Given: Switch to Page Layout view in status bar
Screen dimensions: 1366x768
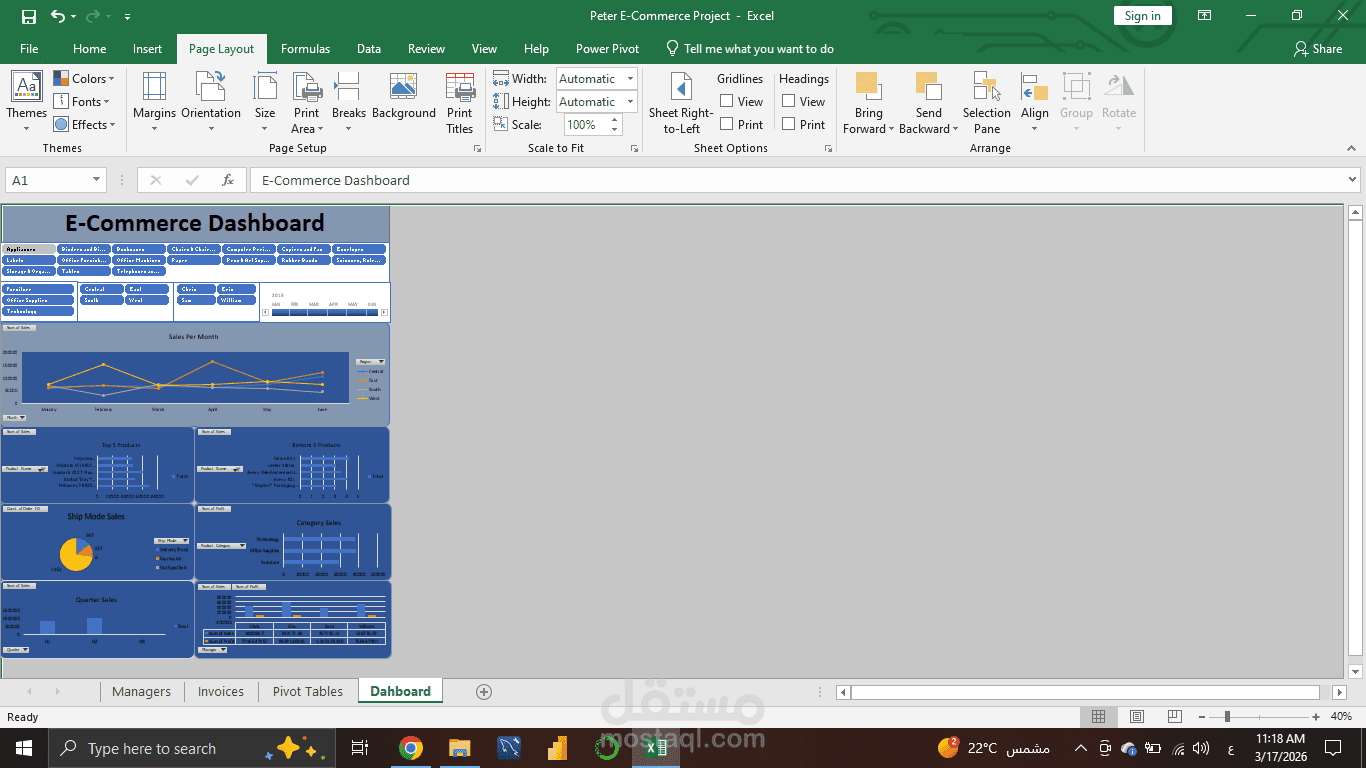Looking at the screenshot, I should coord(1136,717).
